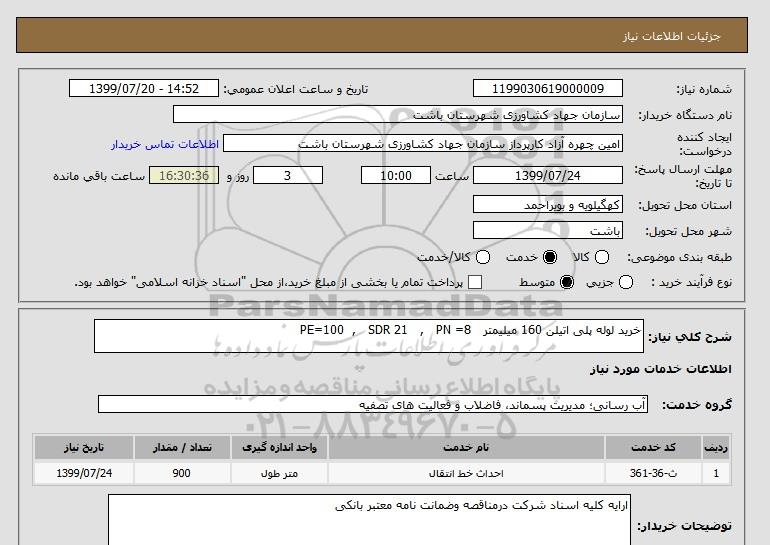Click the 10:00 response time field
770x545 pixels.
pos(397,176)
